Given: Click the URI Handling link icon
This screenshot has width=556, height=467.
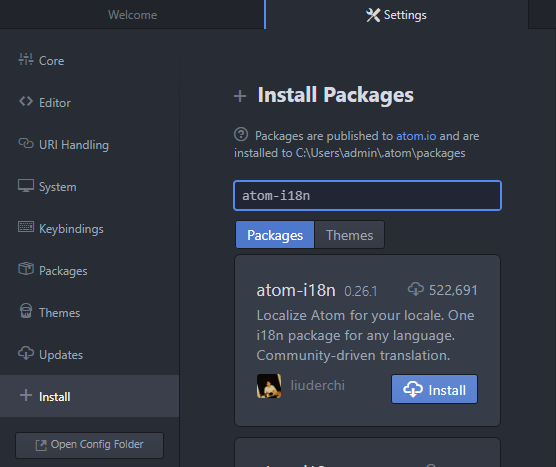Looking at the screenshot, I should (26, 143).
